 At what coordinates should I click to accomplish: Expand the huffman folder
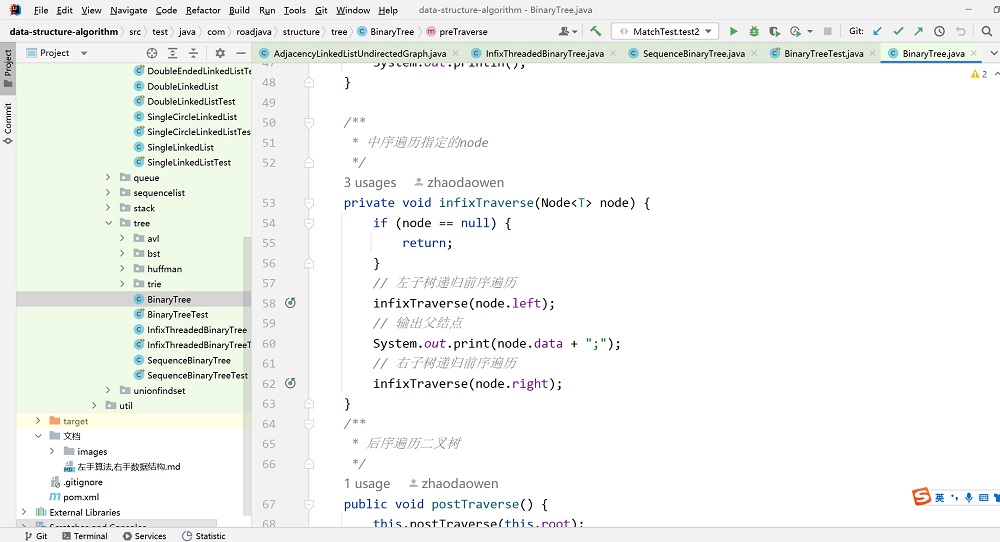(x=122, y=268)
